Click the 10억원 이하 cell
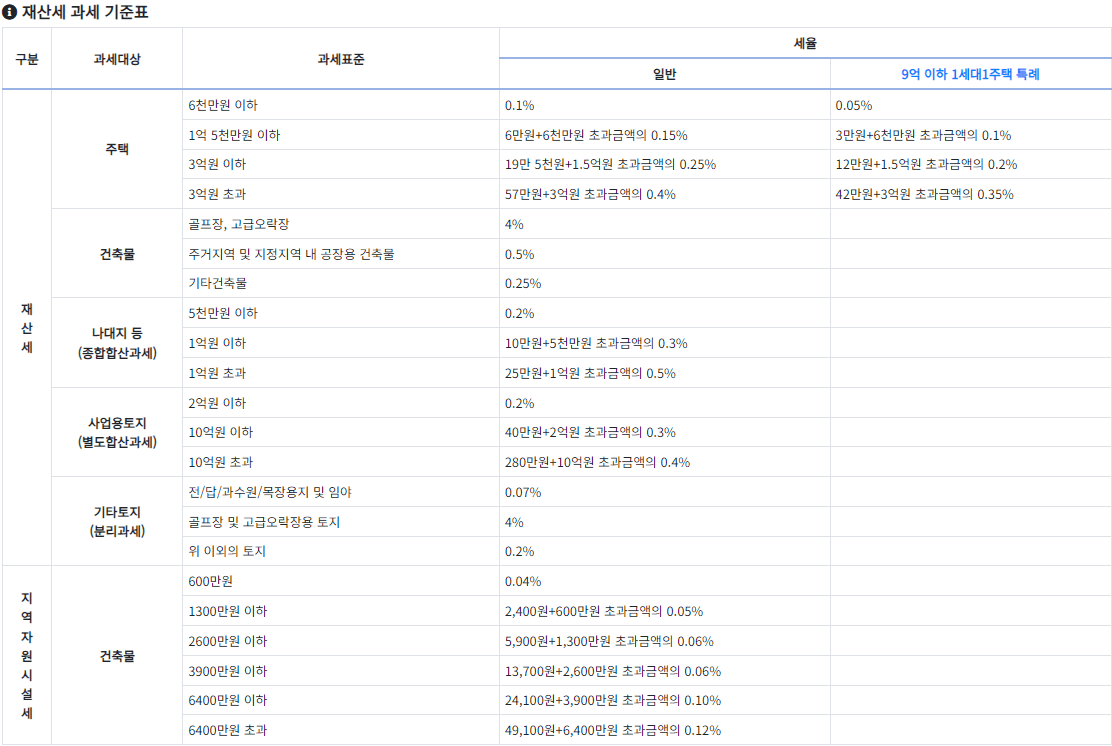The width and height of the screenshot is (1112, 746). [340, 432]
